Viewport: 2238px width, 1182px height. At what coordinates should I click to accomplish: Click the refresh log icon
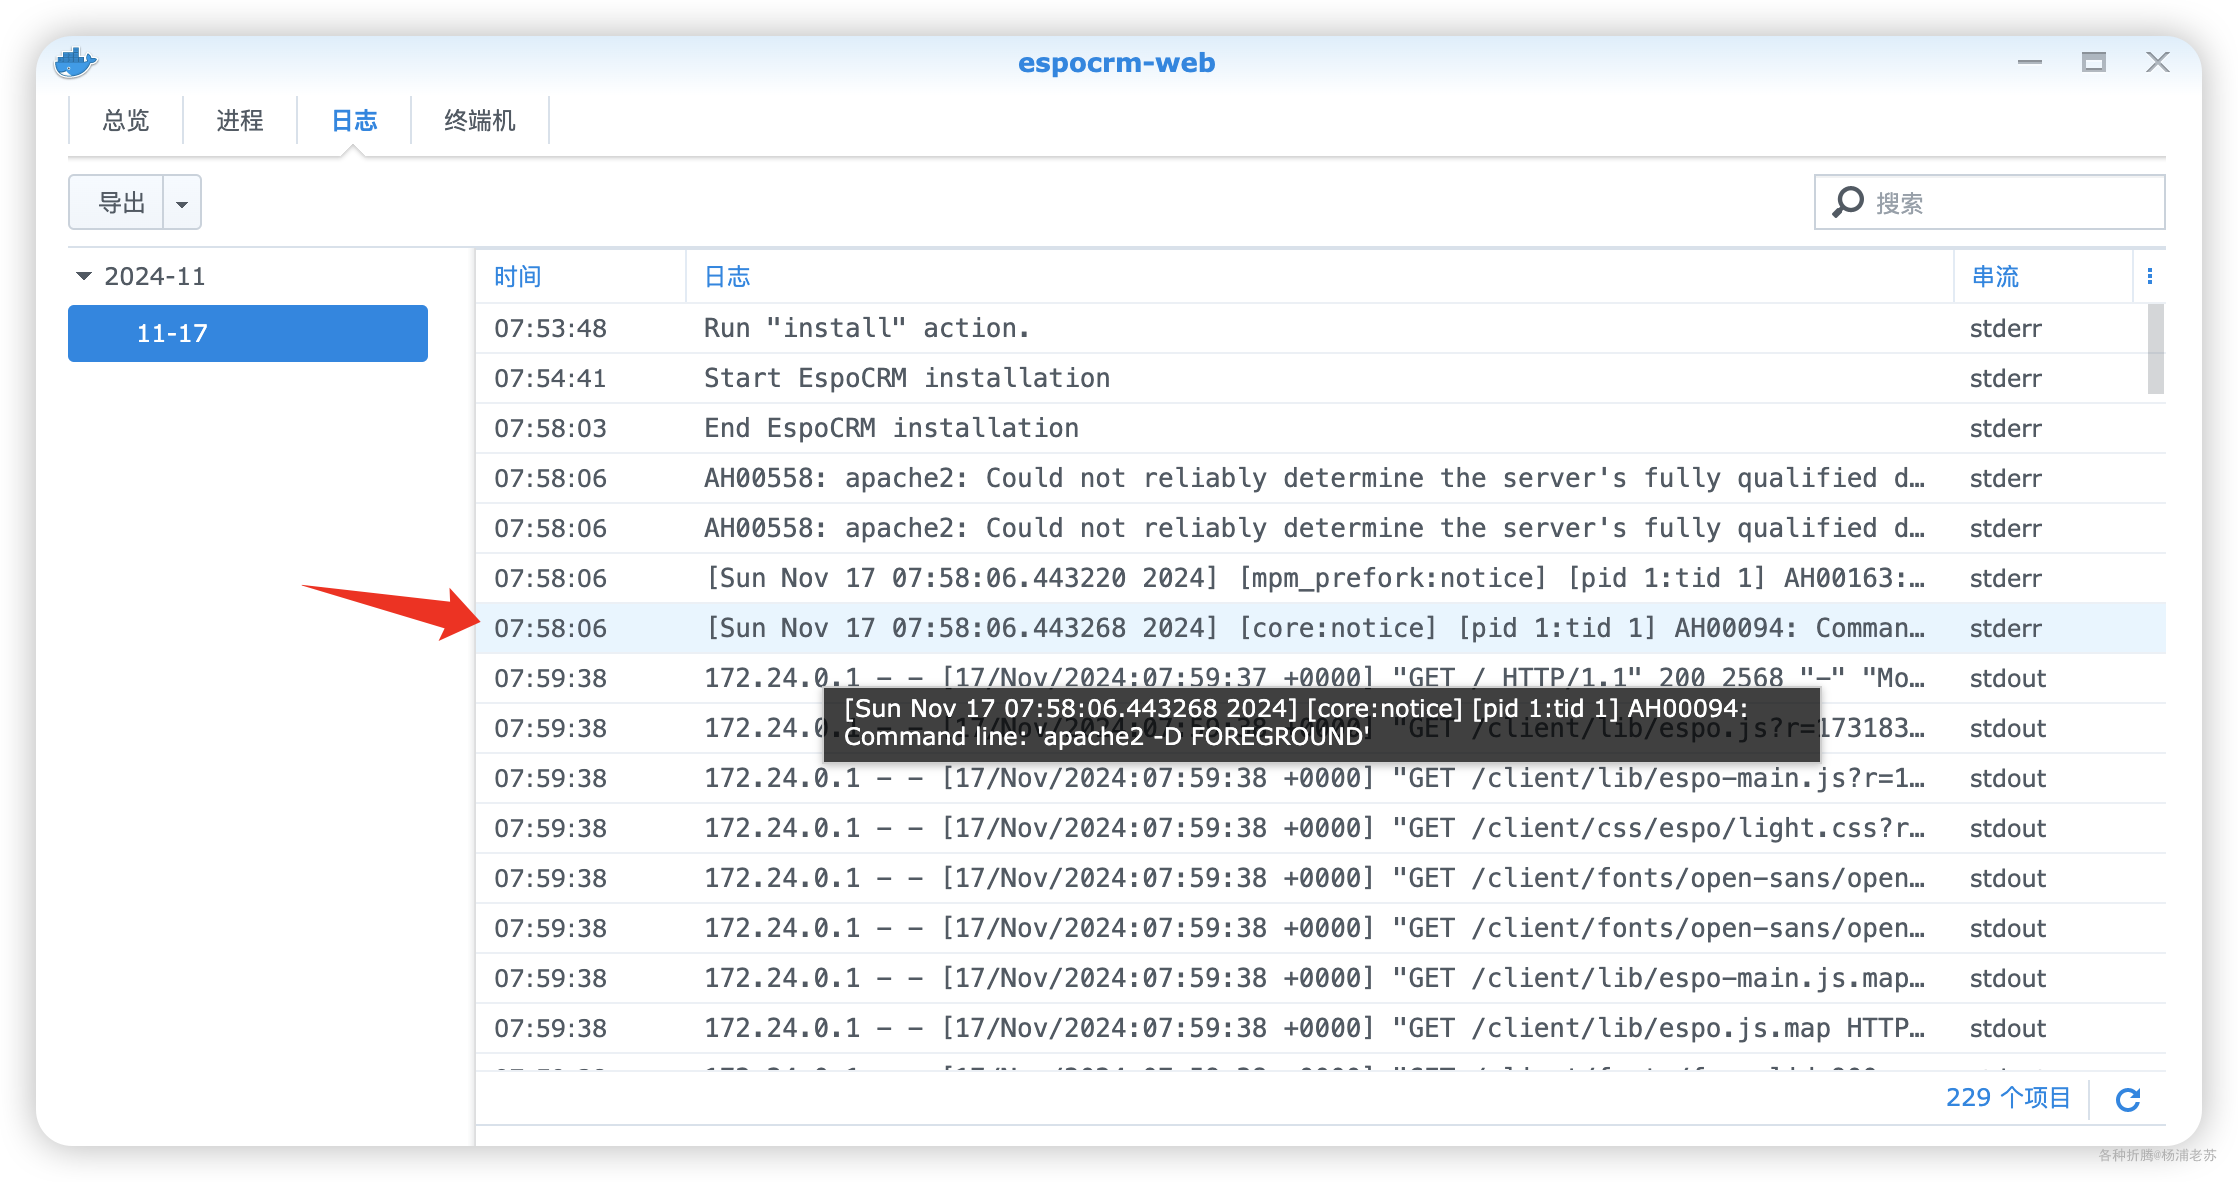pos(2128,1099)
